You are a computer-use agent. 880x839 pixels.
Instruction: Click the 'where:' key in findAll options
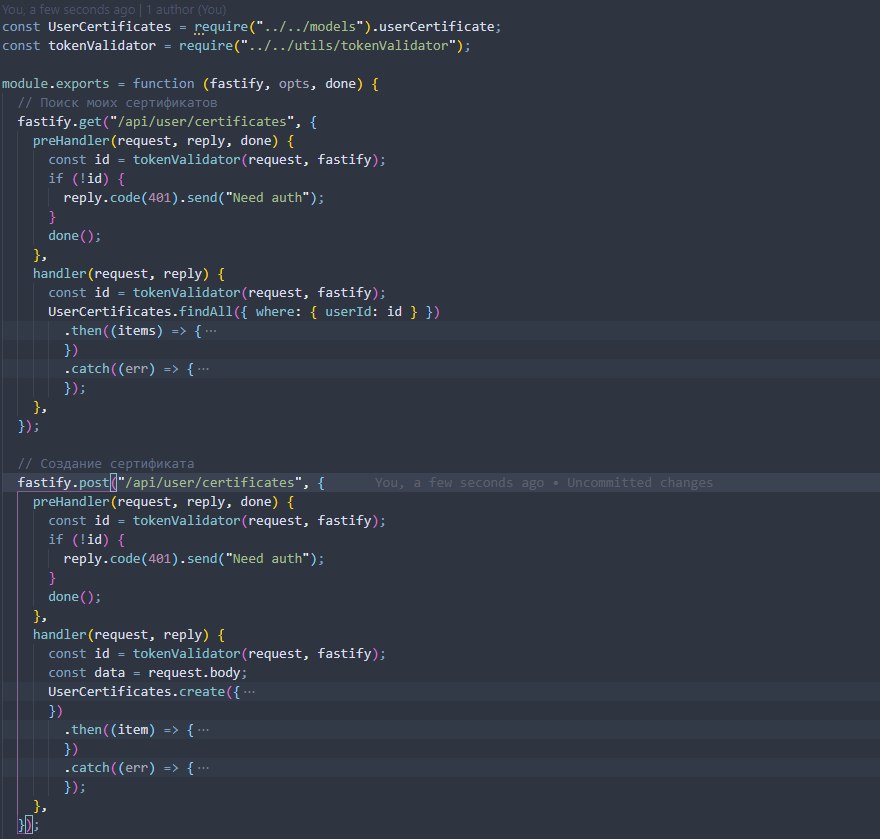278,312
